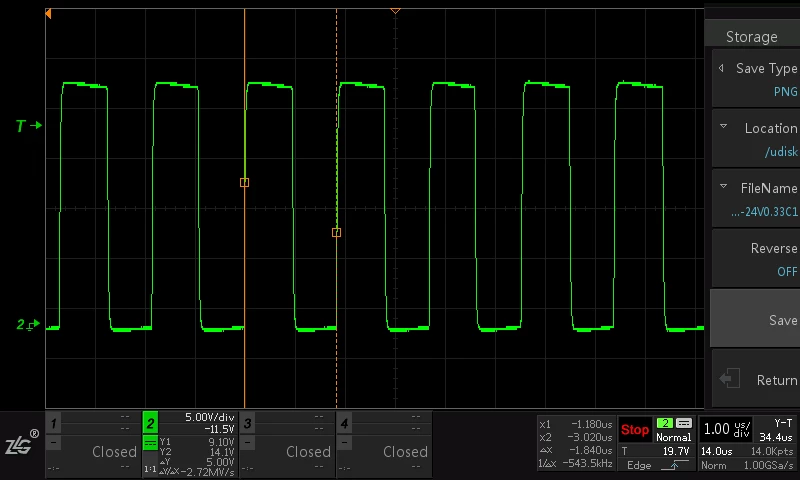
Task: Click the Y-T display mode label
Action: point(783,423)
